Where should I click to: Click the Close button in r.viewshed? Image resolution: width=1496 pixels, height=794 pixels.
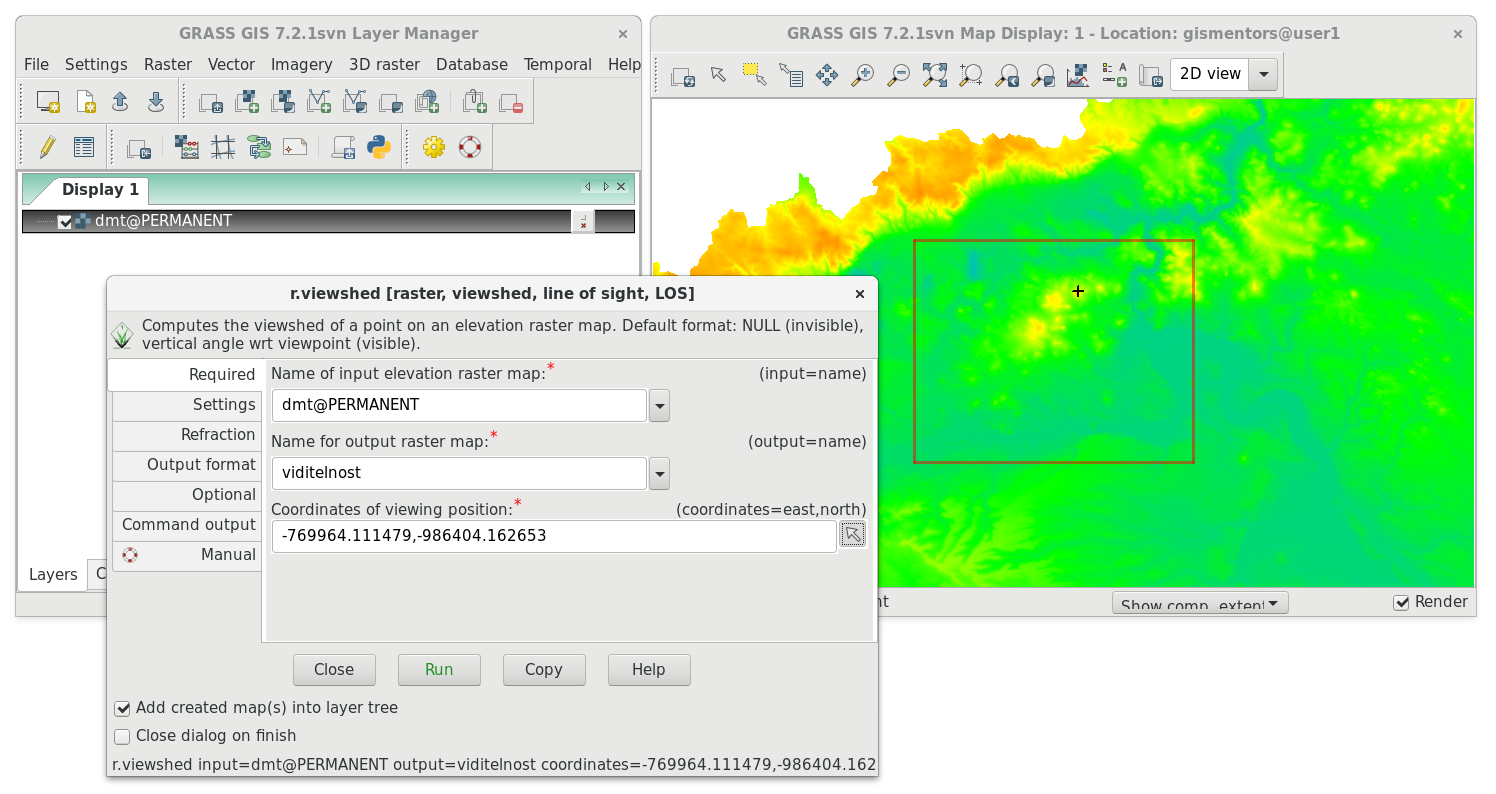click(334, 670)
